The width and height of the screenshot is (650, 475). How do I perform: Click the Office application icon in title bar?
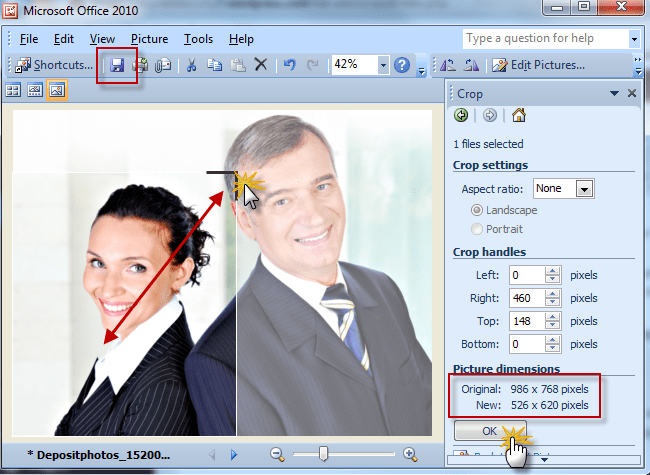click(x=10, y=10)
